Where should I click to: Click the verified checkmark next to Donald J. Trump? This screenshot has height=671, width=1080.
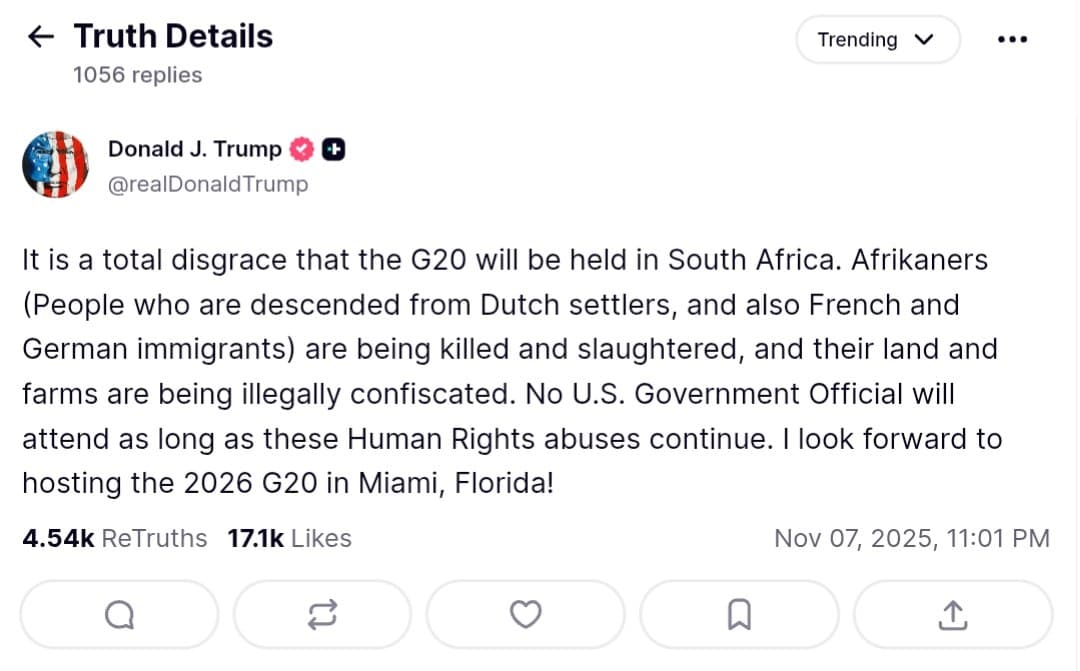pos(300,148)
